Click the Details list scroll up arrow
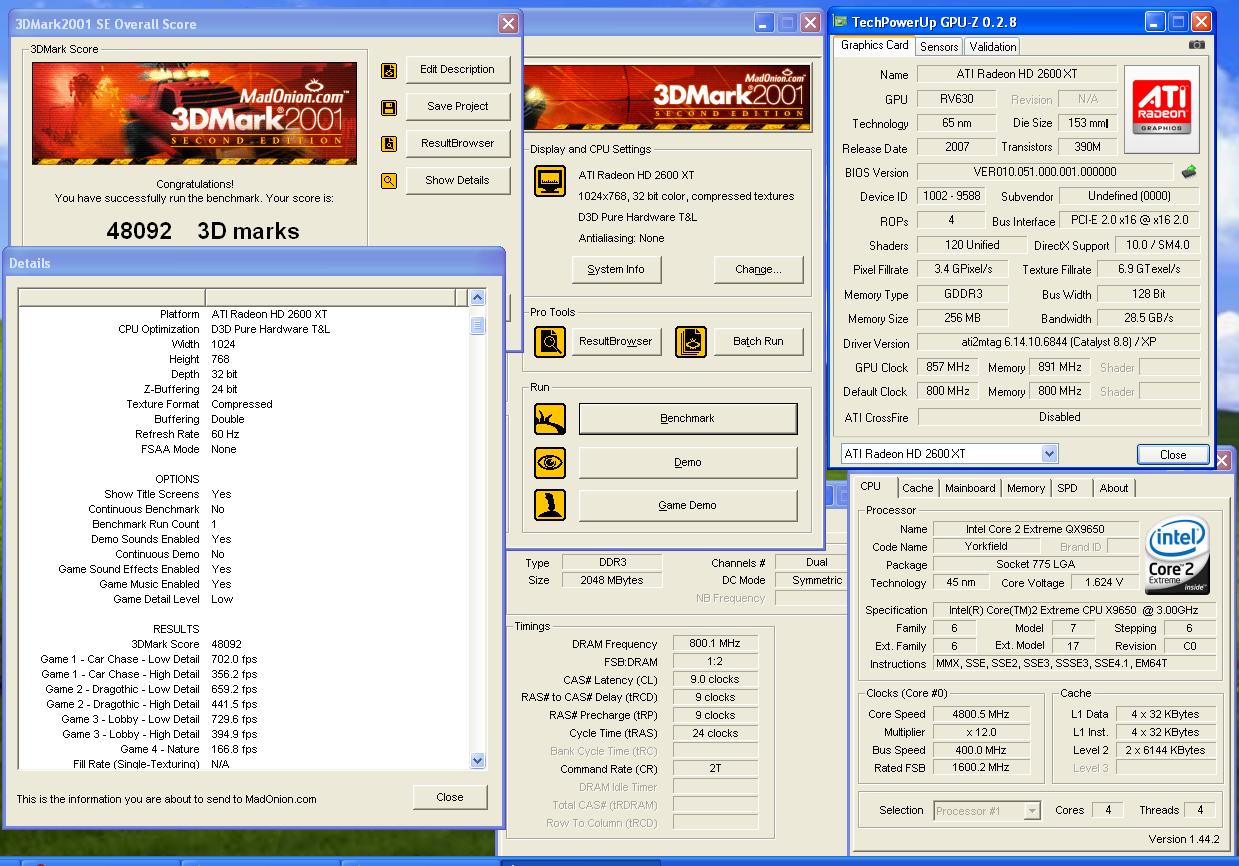Viewport: 1239px width, 866px height. point(477,298)
